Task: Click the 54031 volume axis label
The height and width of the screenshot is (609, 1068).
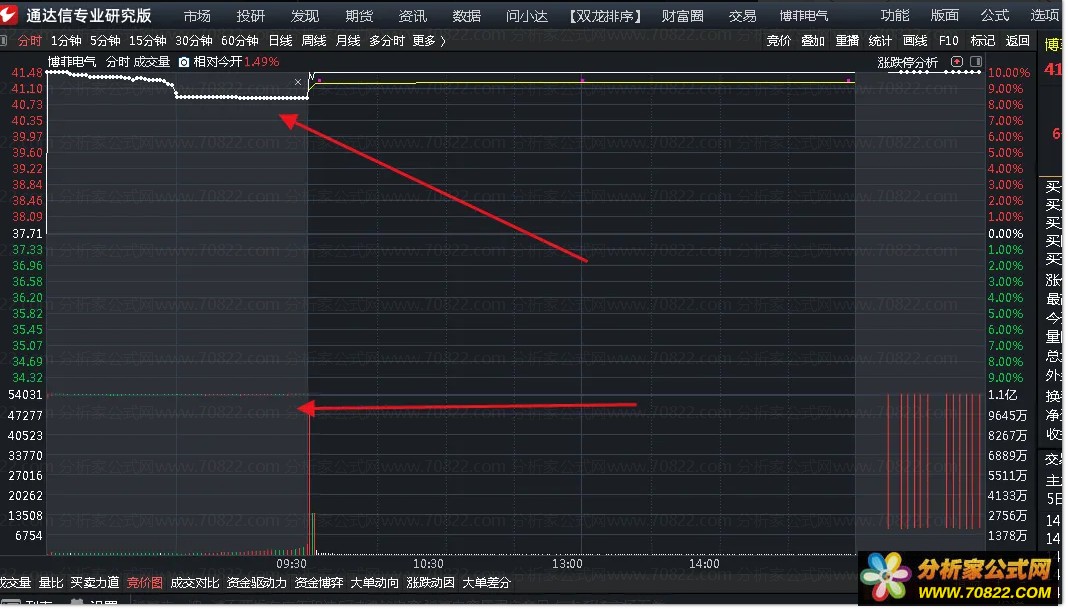Action: [x=25, y=395]
